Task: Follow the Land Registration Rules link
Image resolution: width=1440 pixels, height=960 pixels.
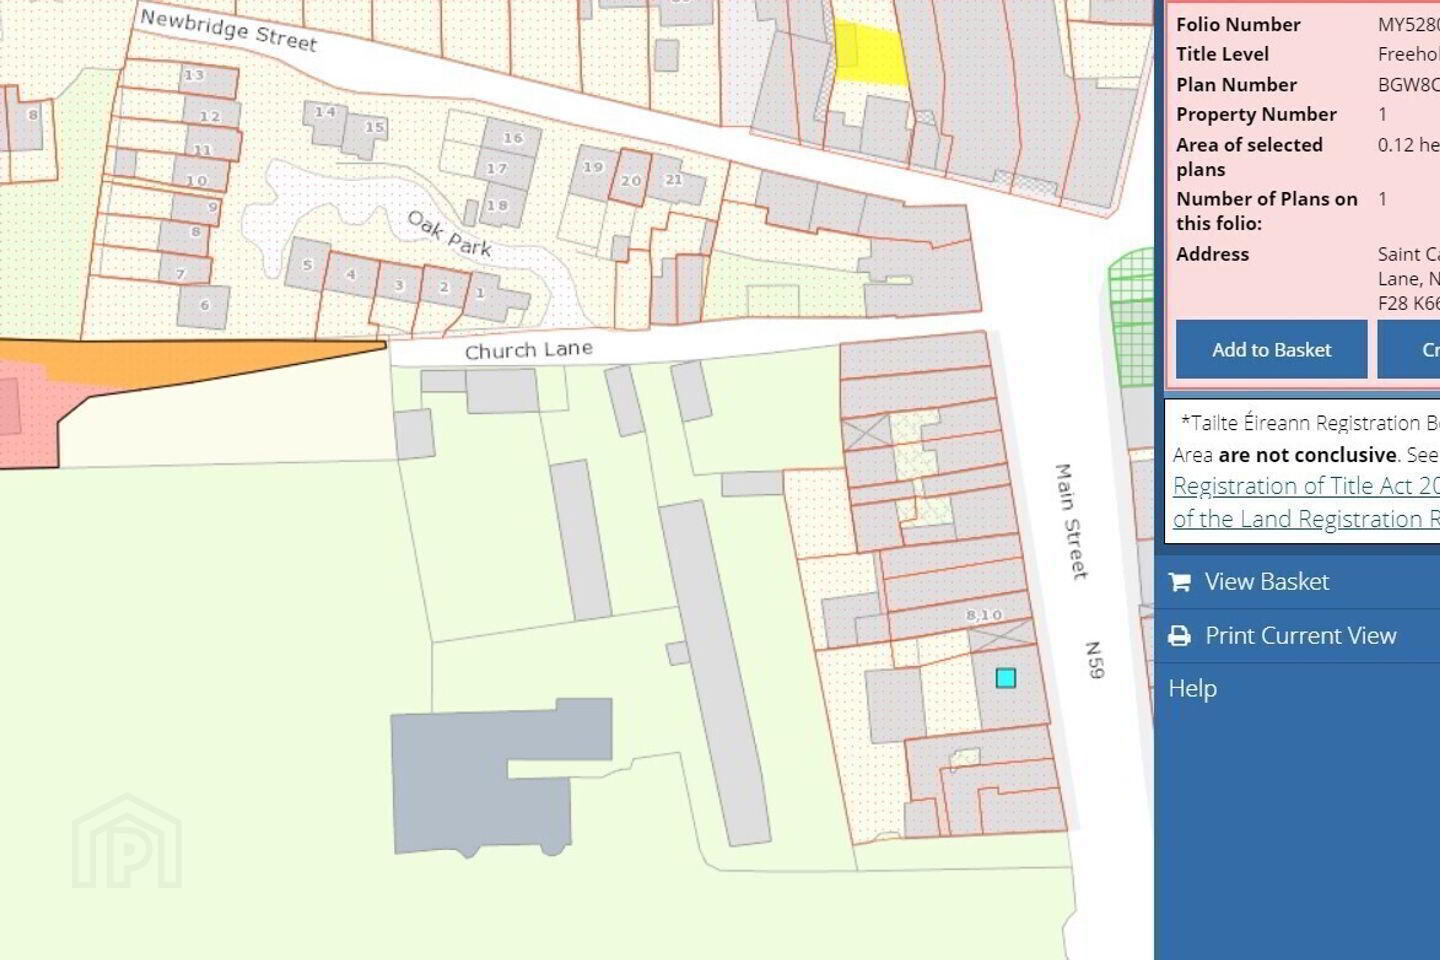Action: [x=1306, y=519]
